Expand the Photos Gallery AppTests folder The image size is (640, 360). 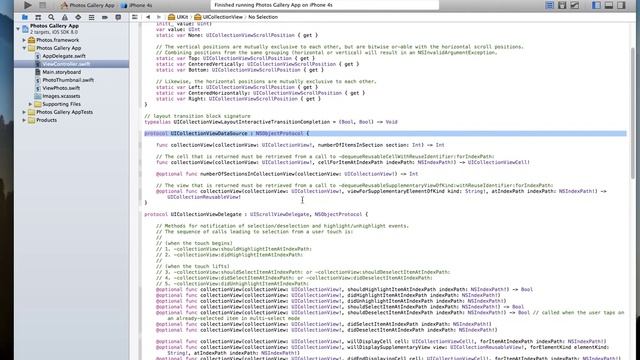pos(24,112)
